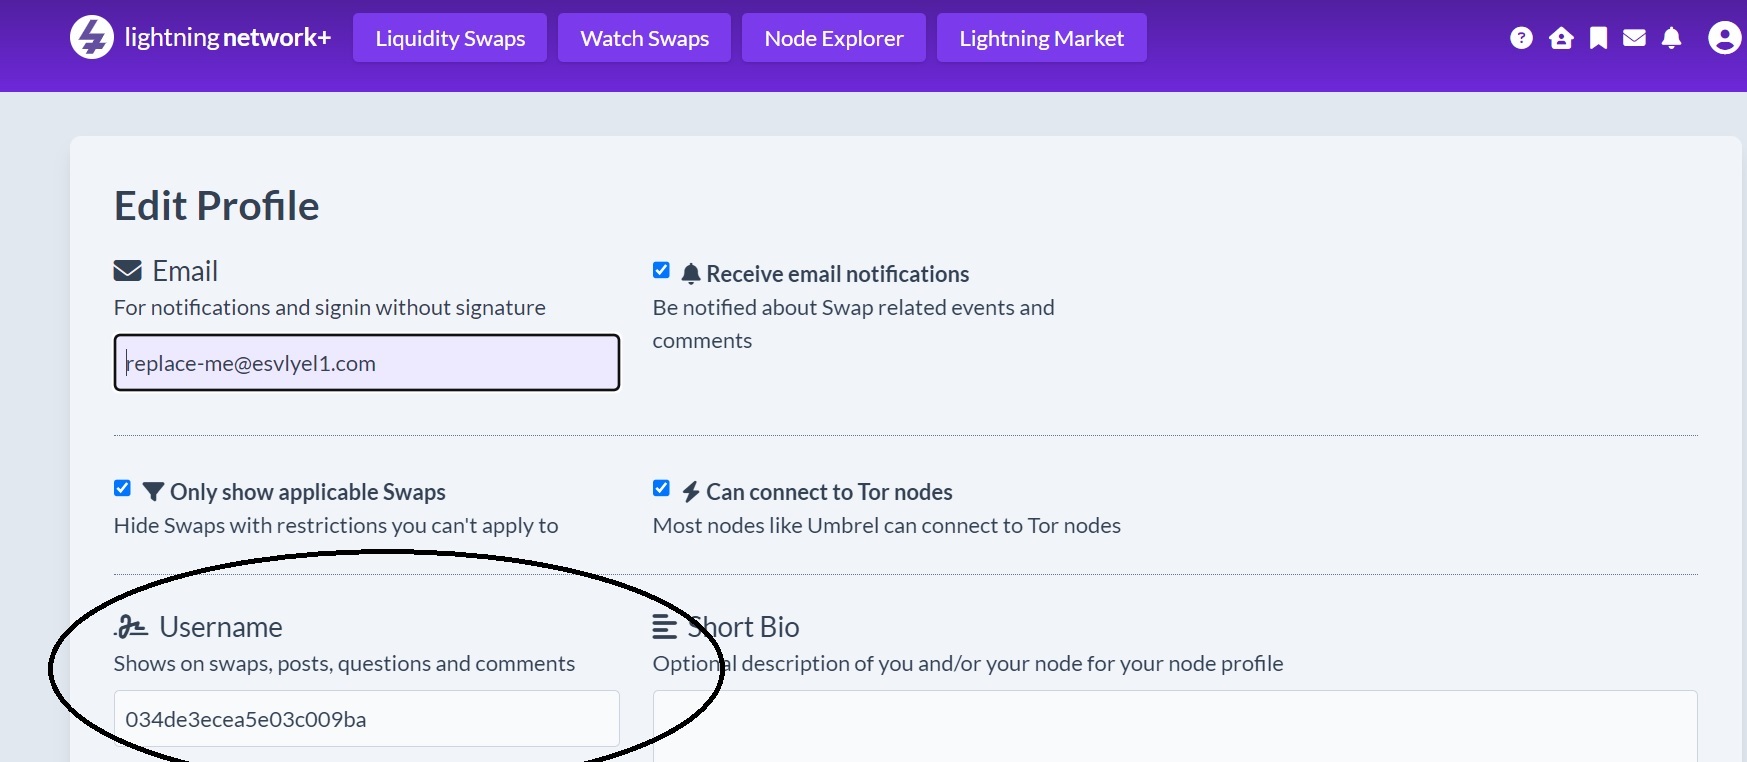Navigate to Lightning Market
Image resolution: width=1747 pixels, height=762 pixels.
tap(1041, 38)
